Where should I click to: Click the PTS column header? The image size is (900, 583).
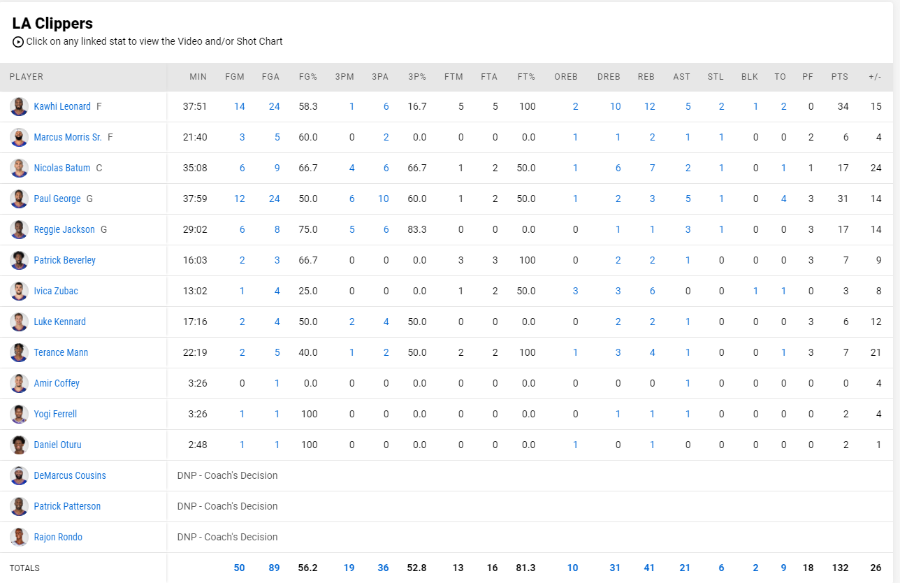[840, 77]
